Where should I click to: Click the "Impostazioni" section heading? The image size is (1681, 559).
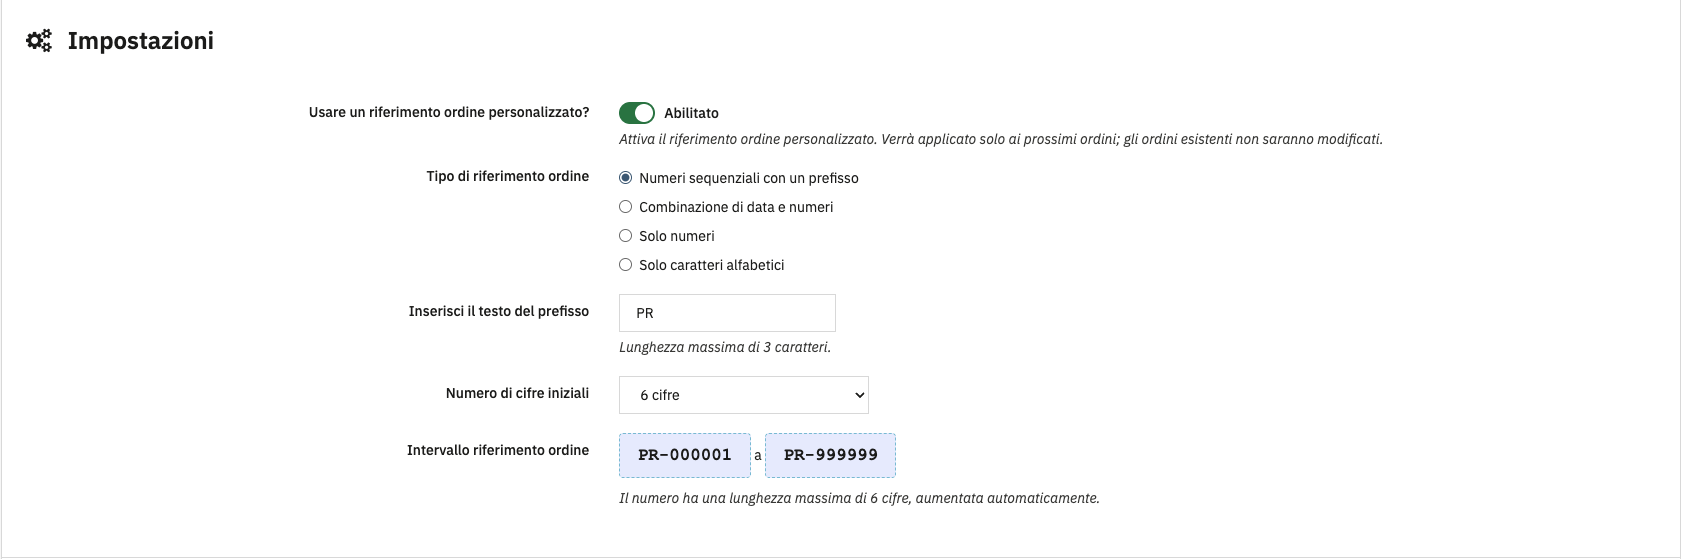click(x=141, y=41)
